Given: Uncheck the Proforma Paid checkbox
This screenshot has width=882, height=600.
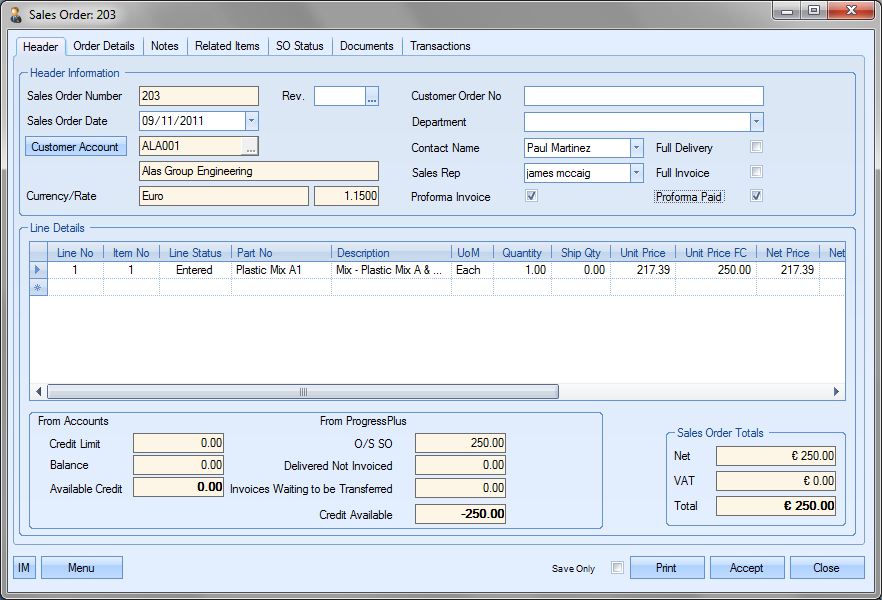Looking at the screenshot, I should point(757,196).
